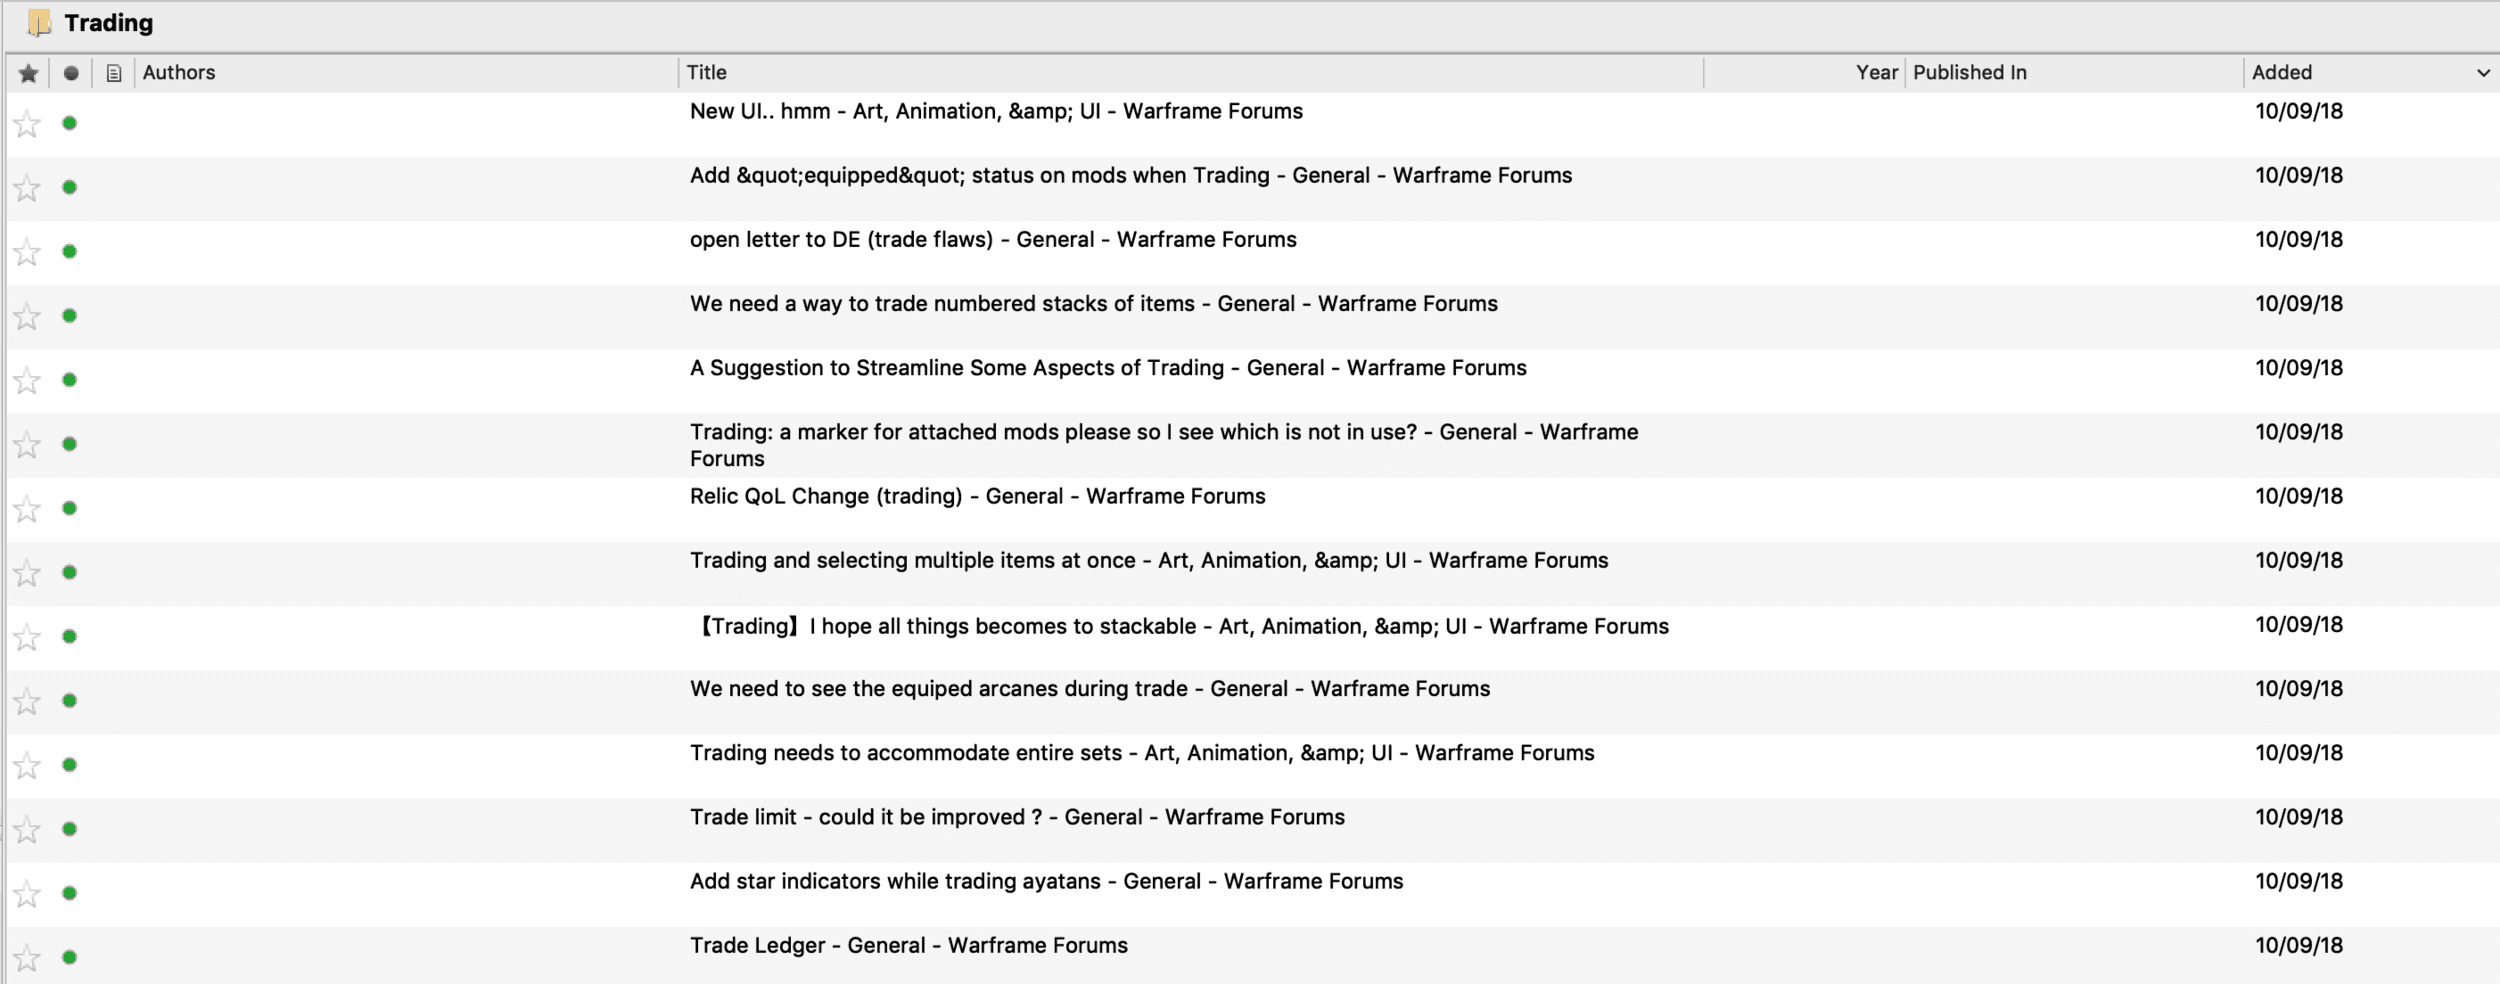Toggle unread dot for 'trade numbered stacks' entry

[x=69, y=316]
